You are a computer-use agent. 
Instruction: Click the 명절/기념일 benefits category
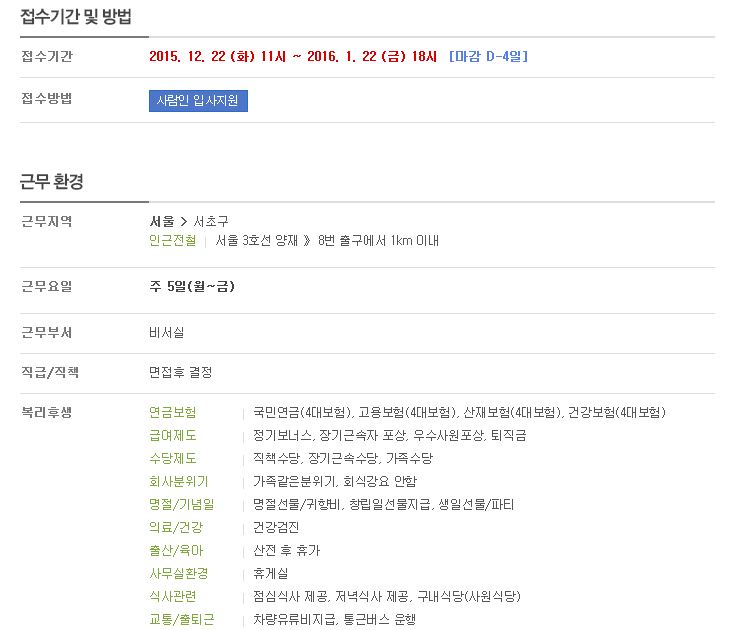click(181, 504)
